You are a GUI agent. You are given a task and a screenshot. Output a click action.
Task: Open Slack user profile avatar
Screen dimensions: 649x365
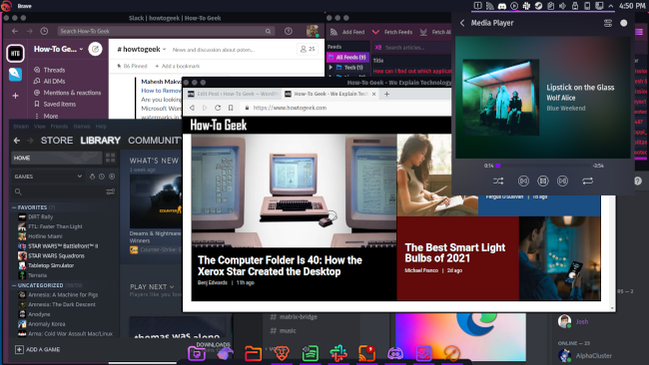pyautogui.click(x=312, y=31)
